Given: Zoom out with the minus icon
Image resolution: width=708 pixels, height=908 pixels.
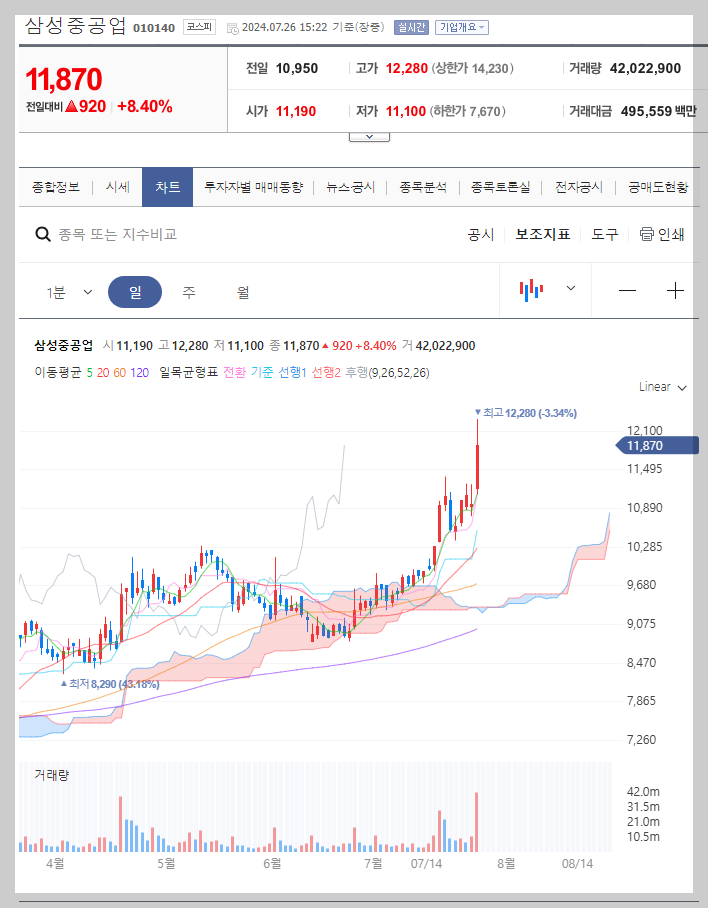Looking at the screenshot, I should pos(627,290).
